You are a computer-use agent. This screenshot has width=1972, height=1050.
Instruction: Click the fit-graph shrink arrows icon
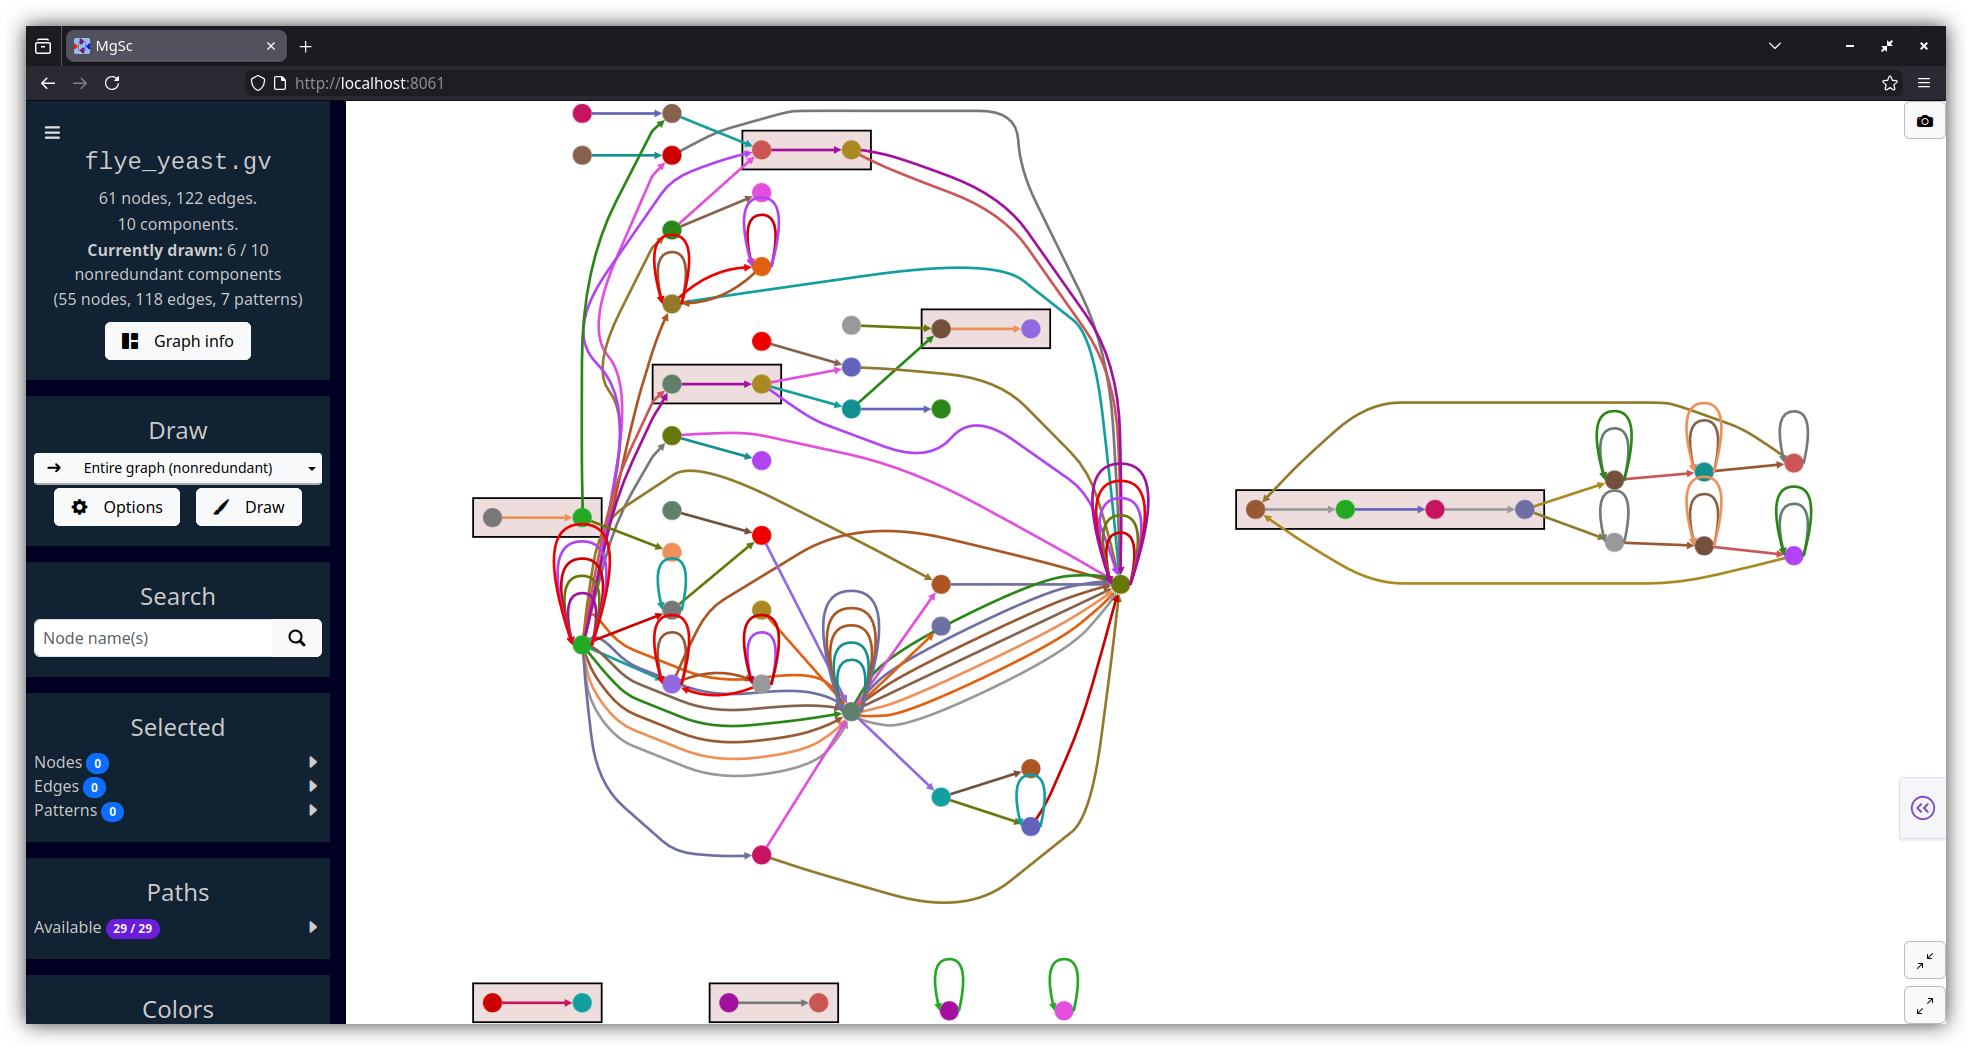click(1924, 961)
